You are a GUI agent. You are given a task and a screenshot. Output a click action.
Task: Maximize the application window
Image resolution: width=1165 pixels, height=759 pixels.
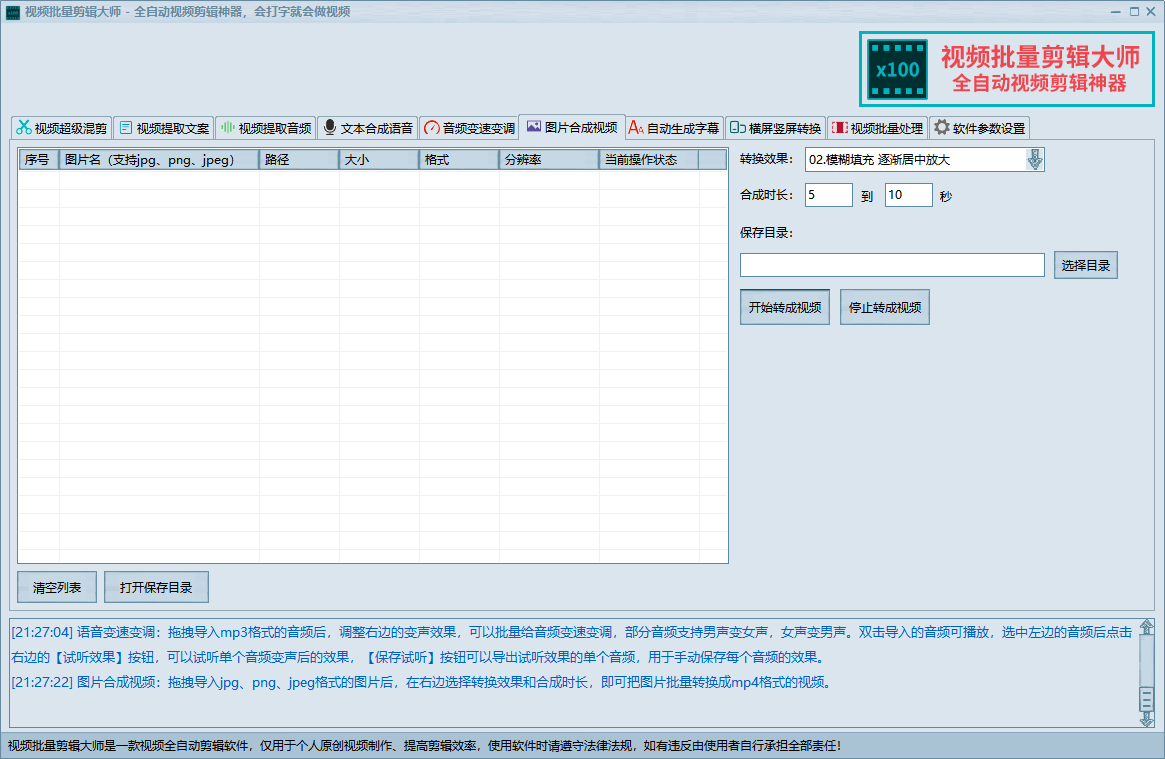click(x=1134, y=11)
